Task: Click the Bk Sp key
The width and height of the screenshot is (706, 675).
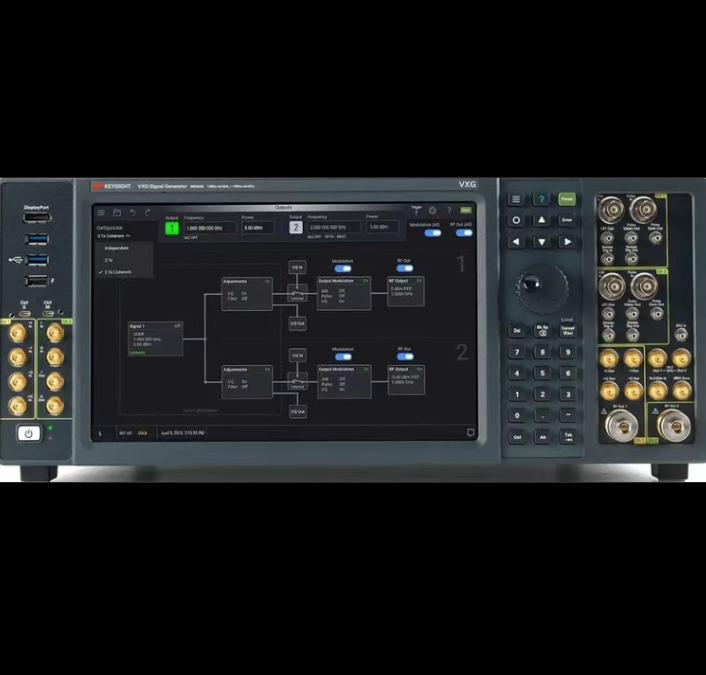Action: click(542, 331)
